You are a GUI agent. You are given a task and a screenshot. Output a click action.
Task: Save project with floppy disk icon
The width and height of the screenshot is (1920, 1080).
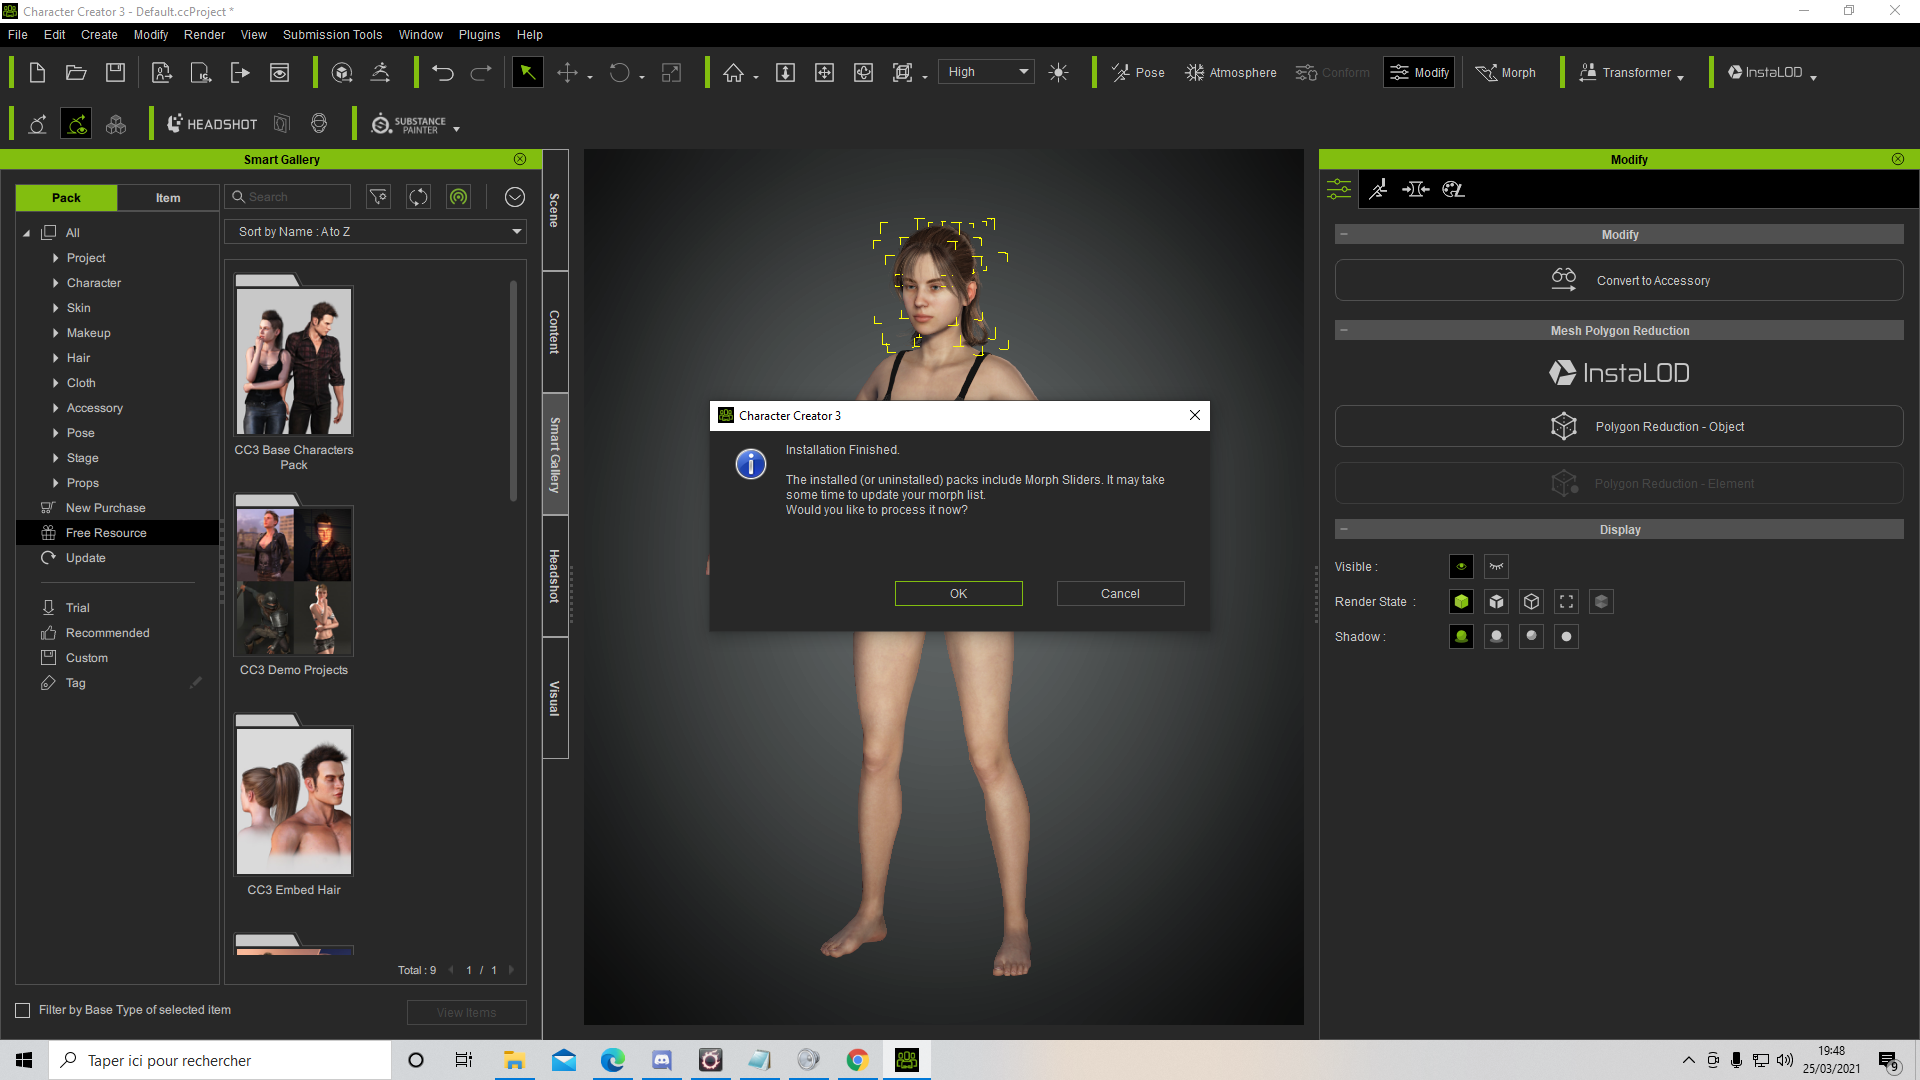pos(116,73)
